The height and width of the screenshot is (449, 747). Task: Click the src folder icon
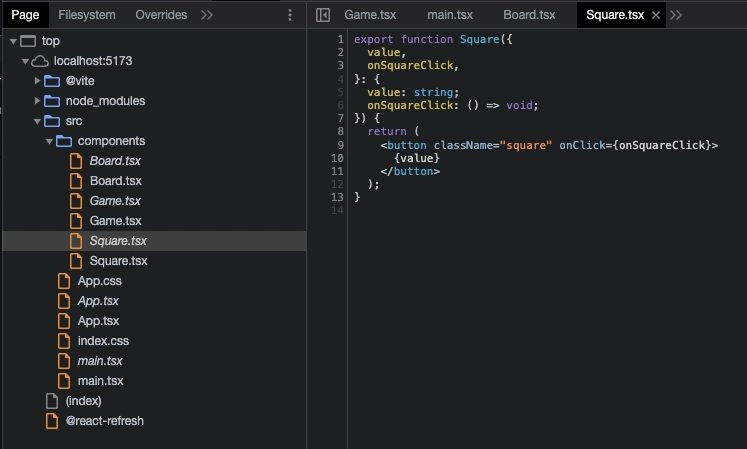click(52, 121)
